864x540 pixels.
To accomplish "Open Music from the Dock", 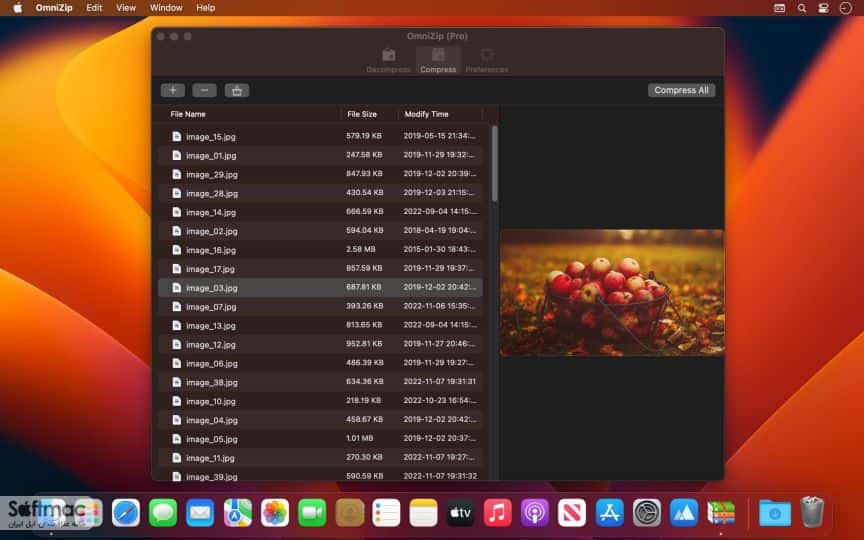I will (x=498, y=513).
